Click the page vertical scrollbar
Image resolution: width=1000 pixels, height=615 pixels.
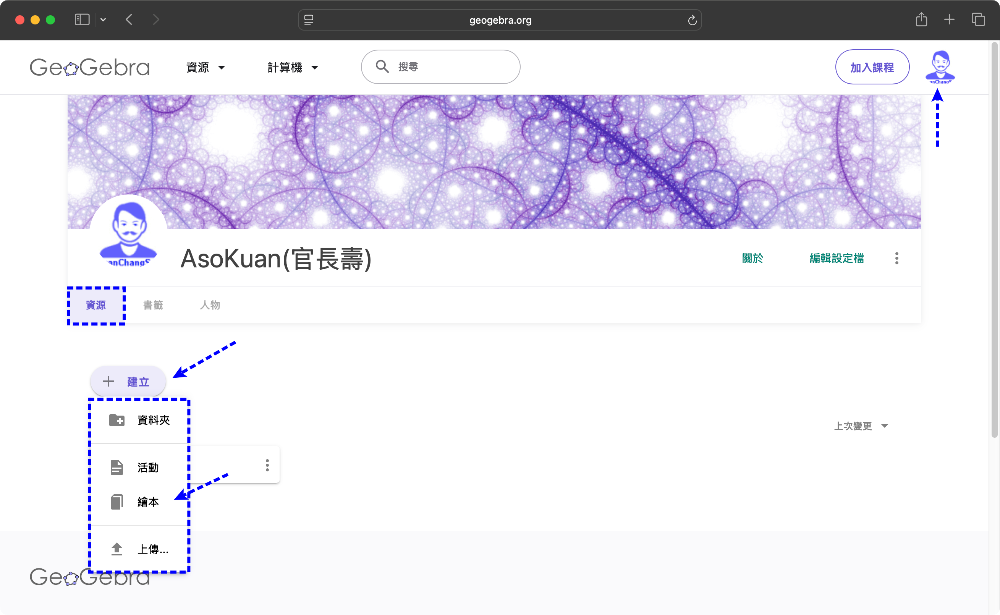pyautogui.click(x=994, y=240)
